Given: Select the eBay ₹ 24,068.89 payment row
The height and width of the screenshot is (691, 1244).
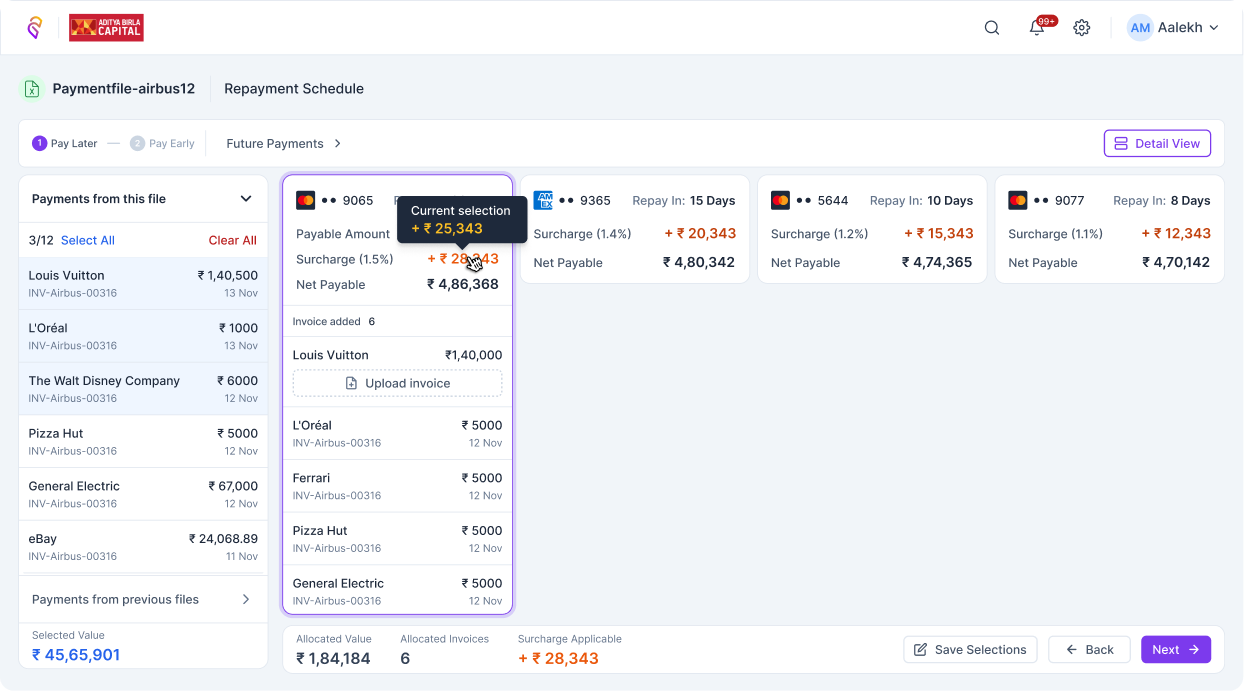Looking at the screenshot, I should (143, 547).
